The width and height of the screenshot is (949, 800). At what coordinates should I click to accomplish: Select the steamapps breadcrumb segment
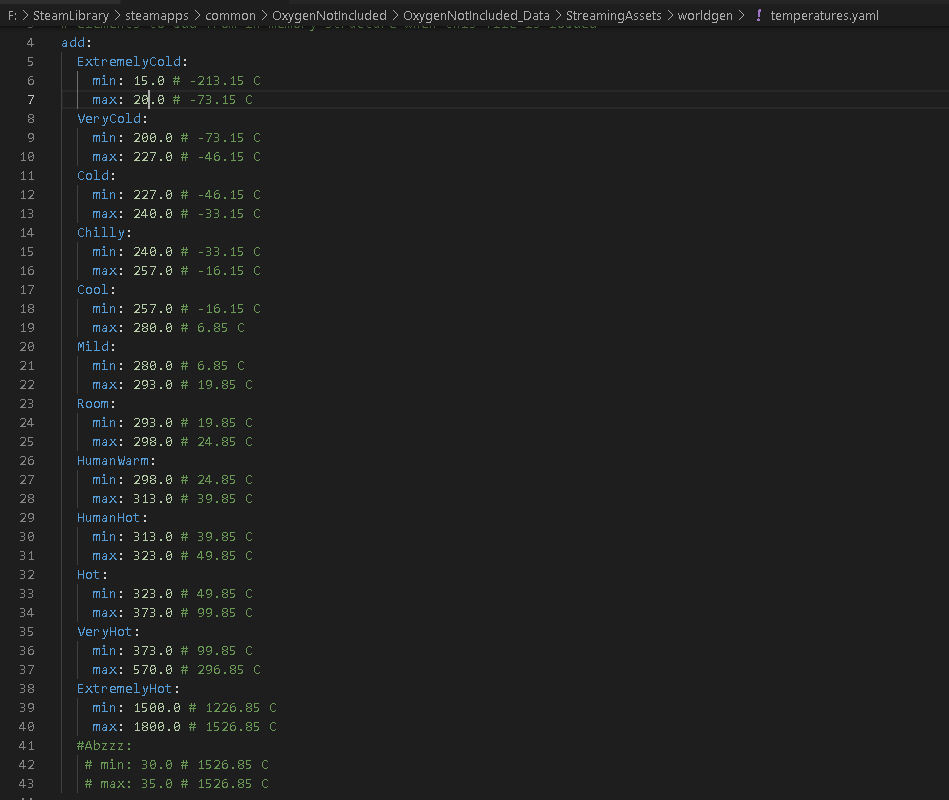161,16
